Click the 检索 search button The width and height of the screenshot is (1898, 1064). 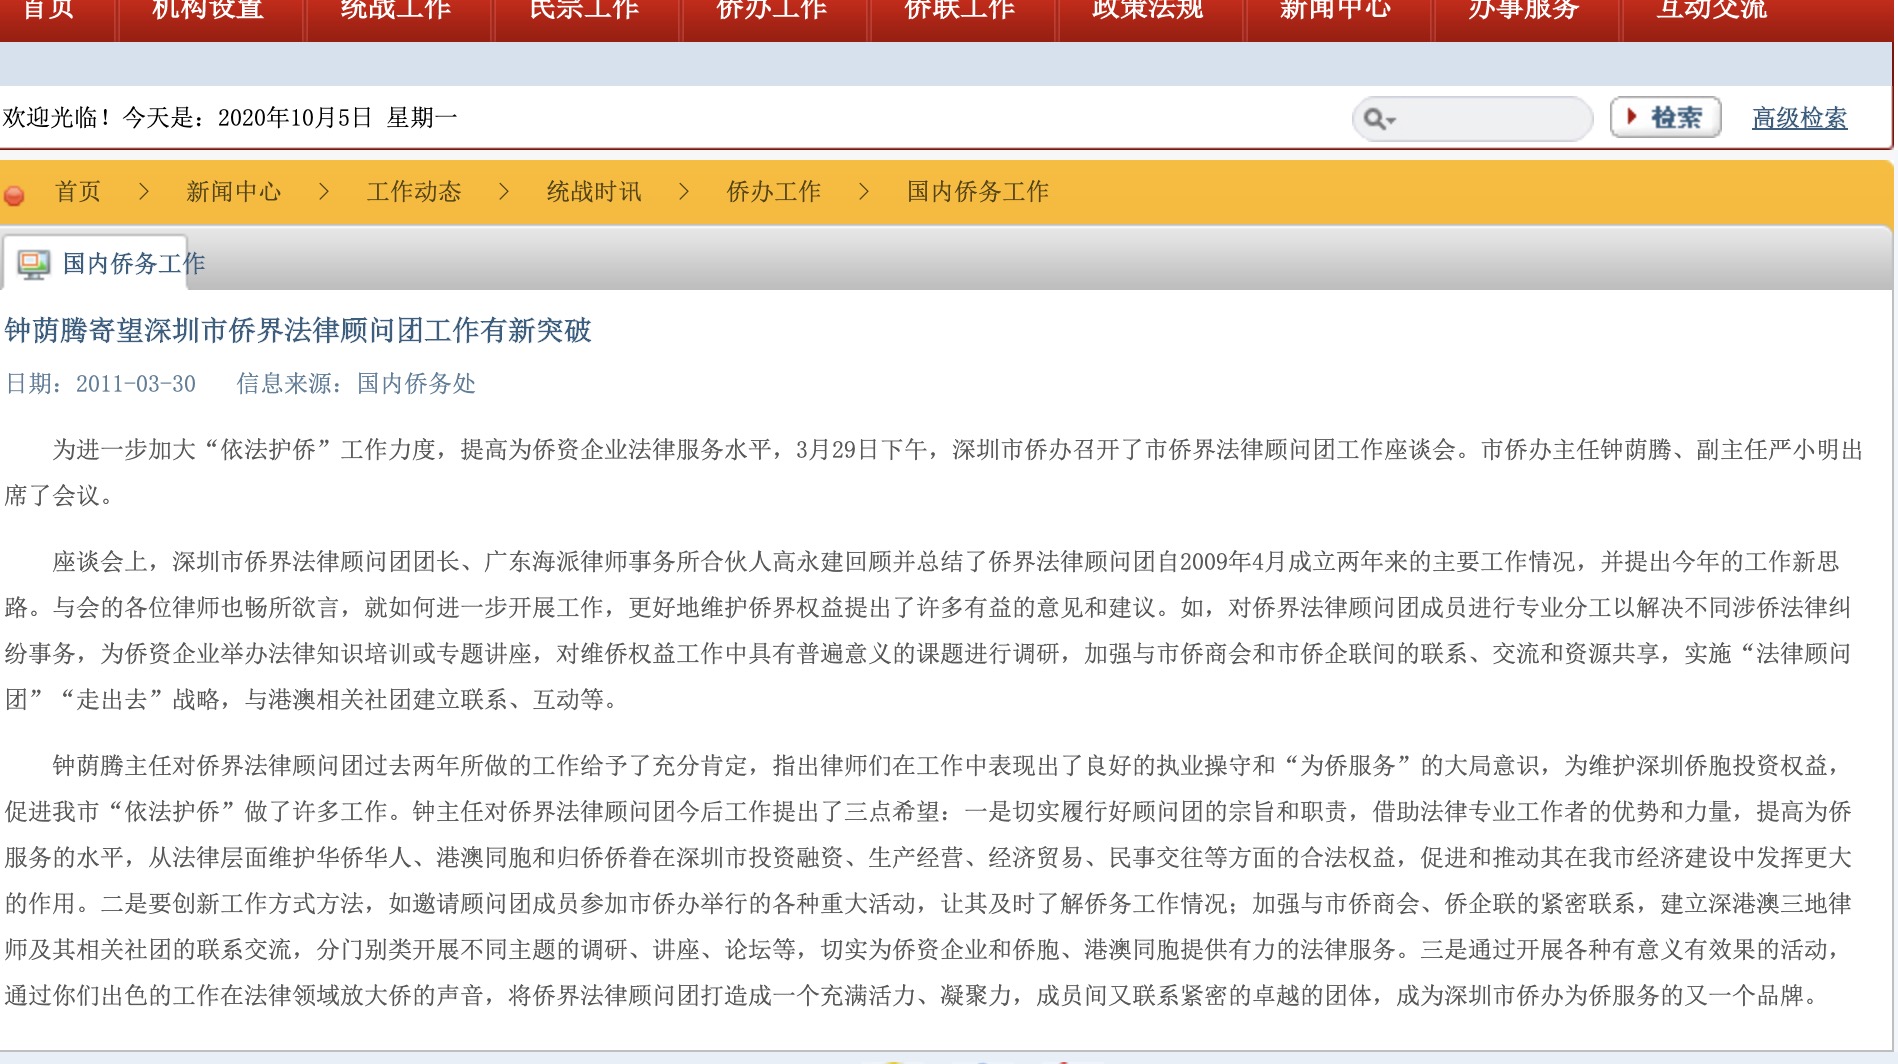click(x=1665, y=118)
